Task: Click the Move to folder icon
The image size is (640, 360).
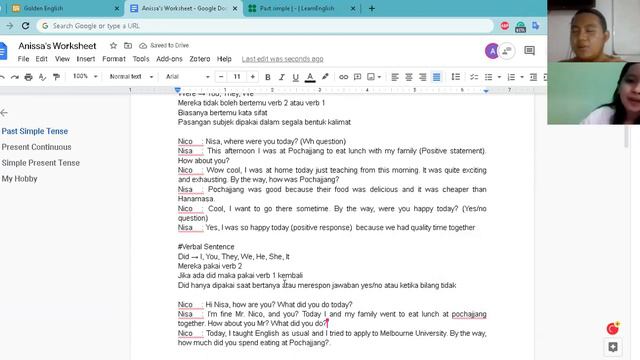Action: click(128, 45)
